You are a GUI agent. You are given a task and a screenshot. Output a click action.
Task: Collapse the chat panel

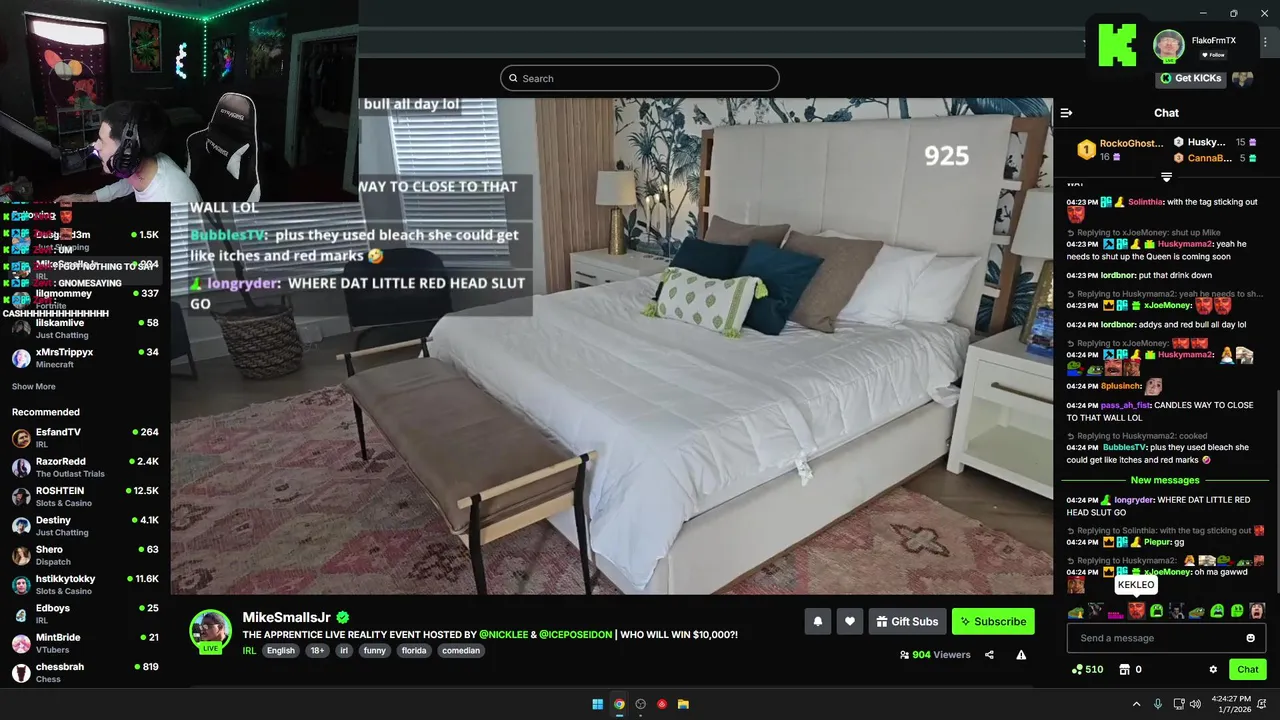click(1066, 113)
